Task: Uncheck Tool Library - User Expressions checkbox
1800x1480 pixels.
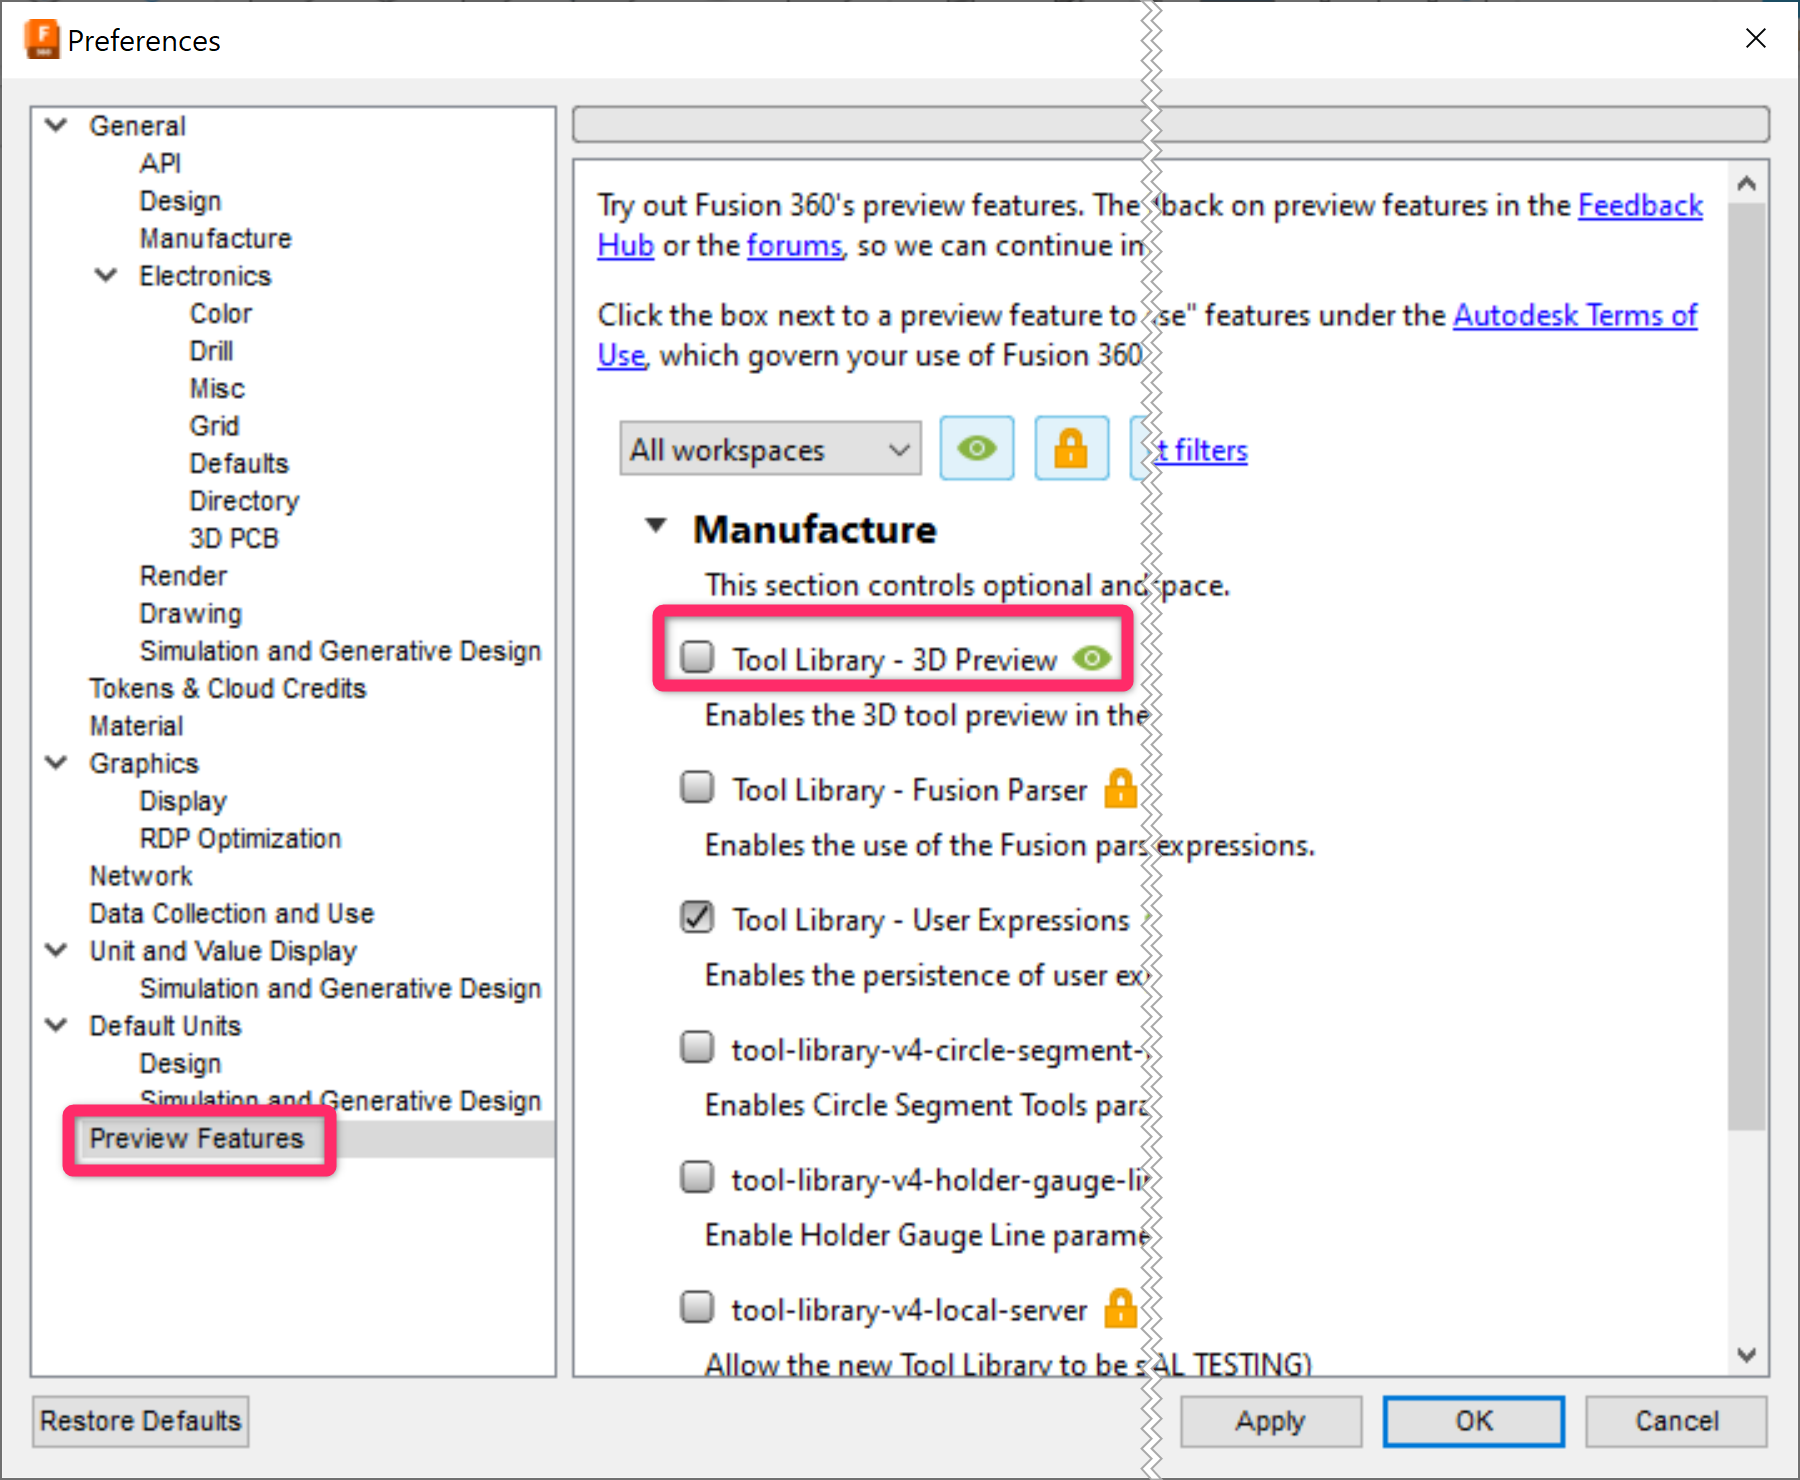Action: point(697,917)
